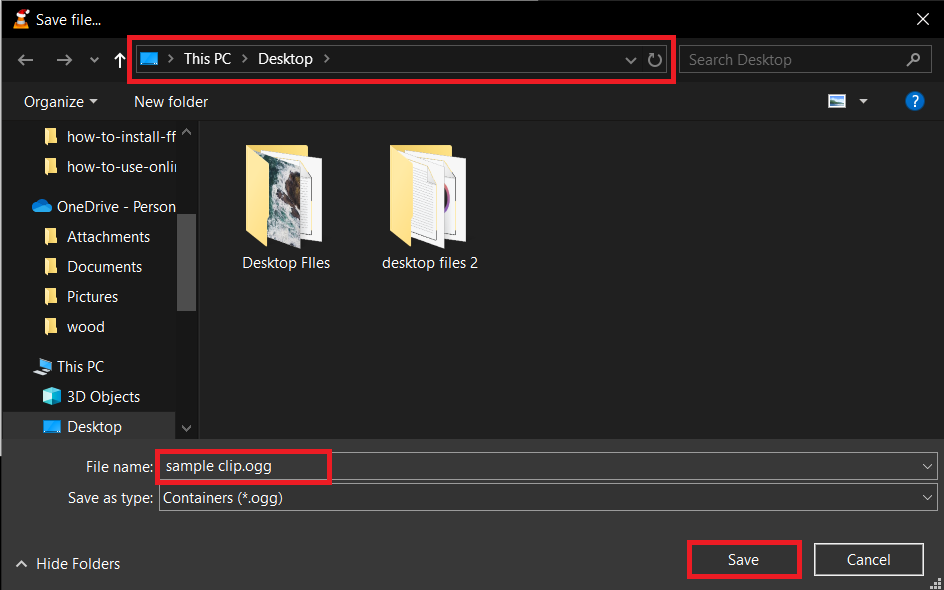This screenshot has height=590, width=944.
Task: Click the VLC cone icon in titlebar
Action: coord(21,18)
